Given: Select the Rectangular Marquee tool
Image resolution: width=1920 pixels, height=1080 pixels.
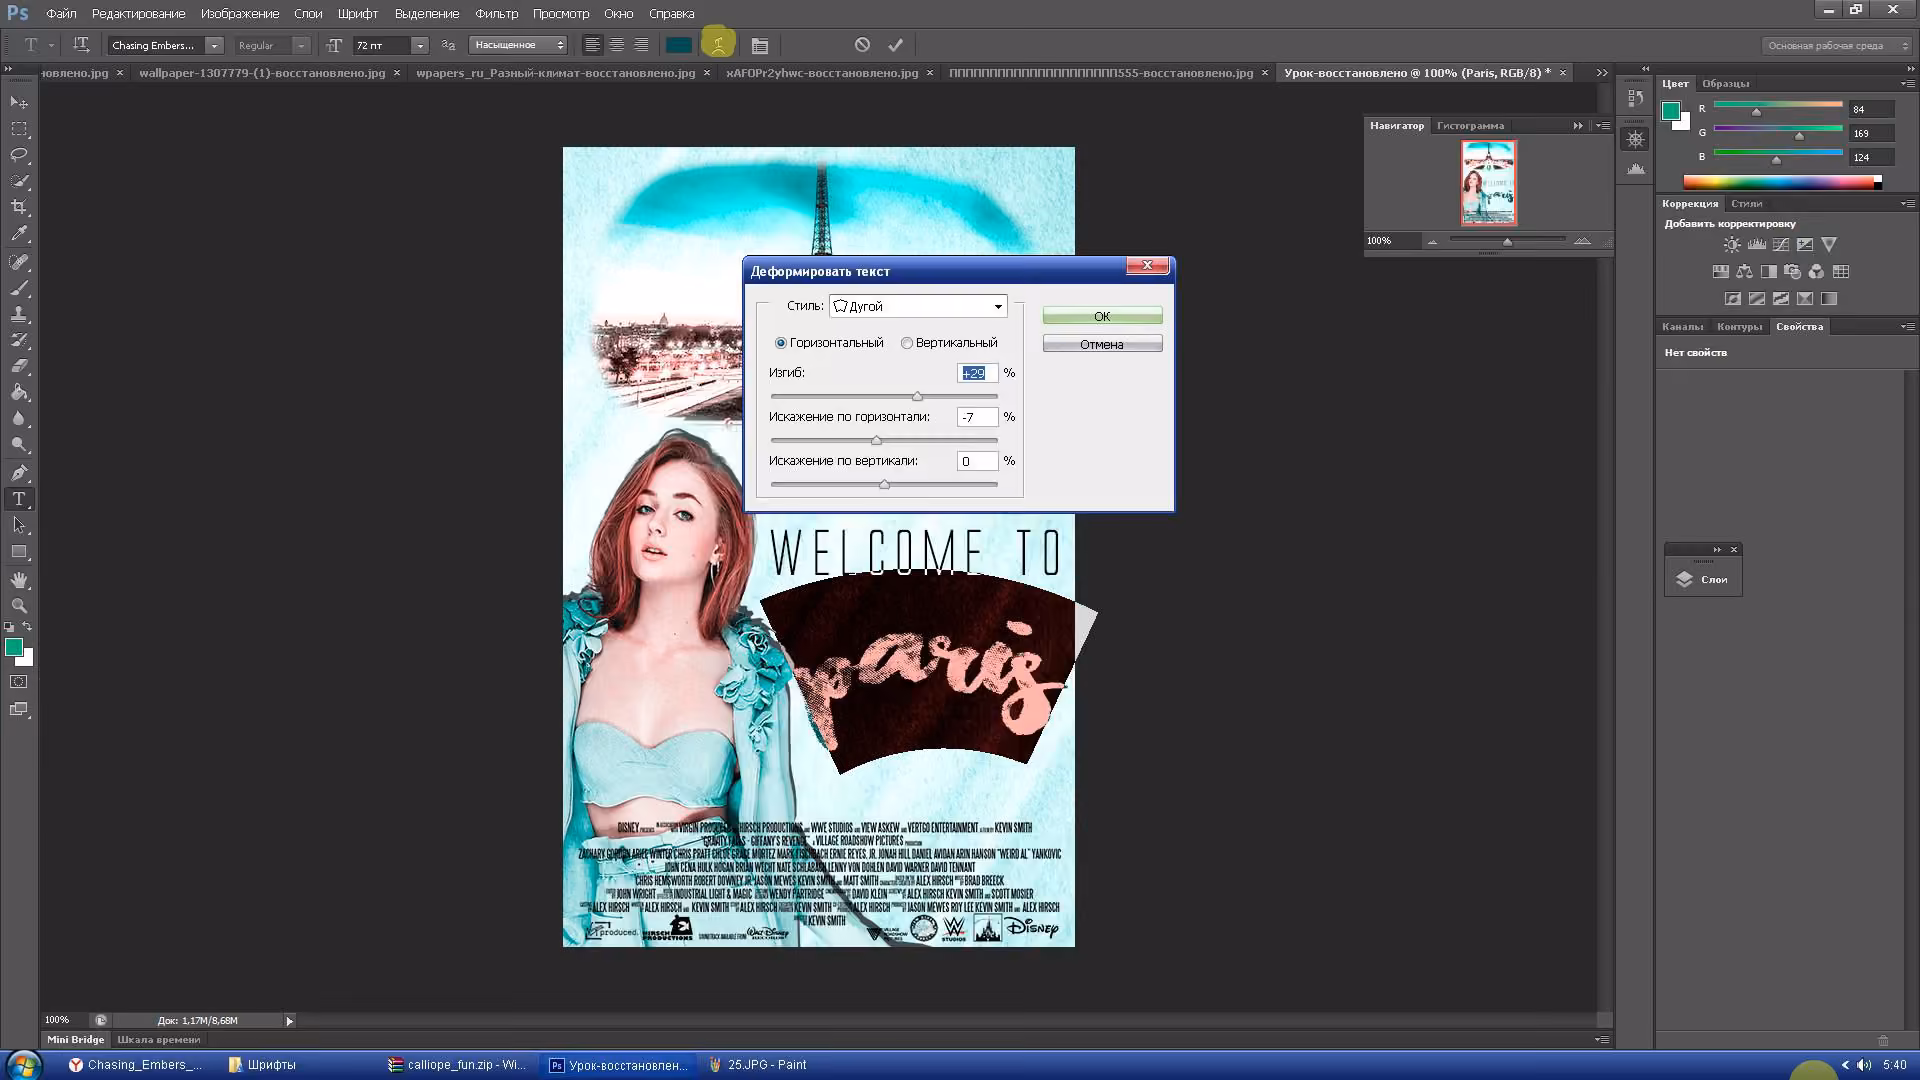Looking at the screenshot, I should click(x=19, y=129).
